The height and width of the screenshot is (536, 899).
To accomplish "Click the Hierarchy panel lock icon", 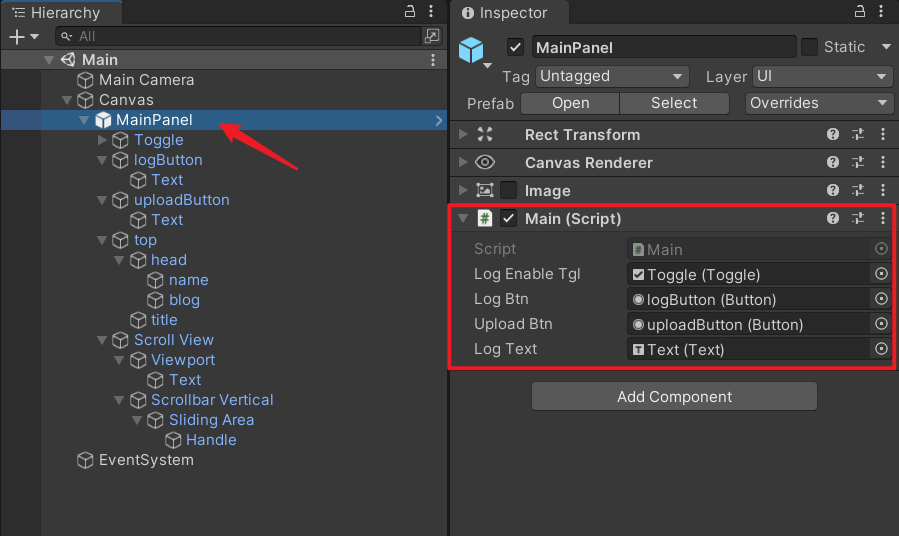I will pyautogui.click(x=410, y=11).
